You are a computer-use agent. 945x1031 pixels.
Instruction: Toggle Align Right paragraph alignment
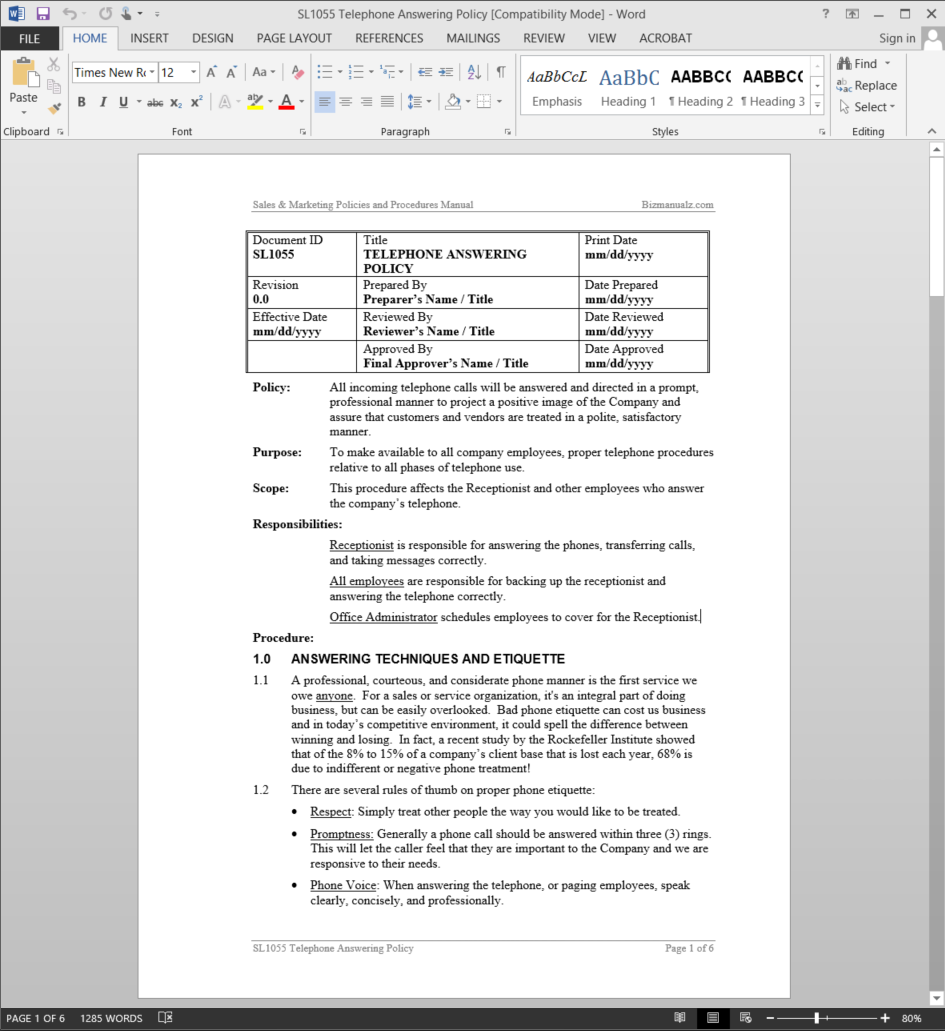[366, 102]
